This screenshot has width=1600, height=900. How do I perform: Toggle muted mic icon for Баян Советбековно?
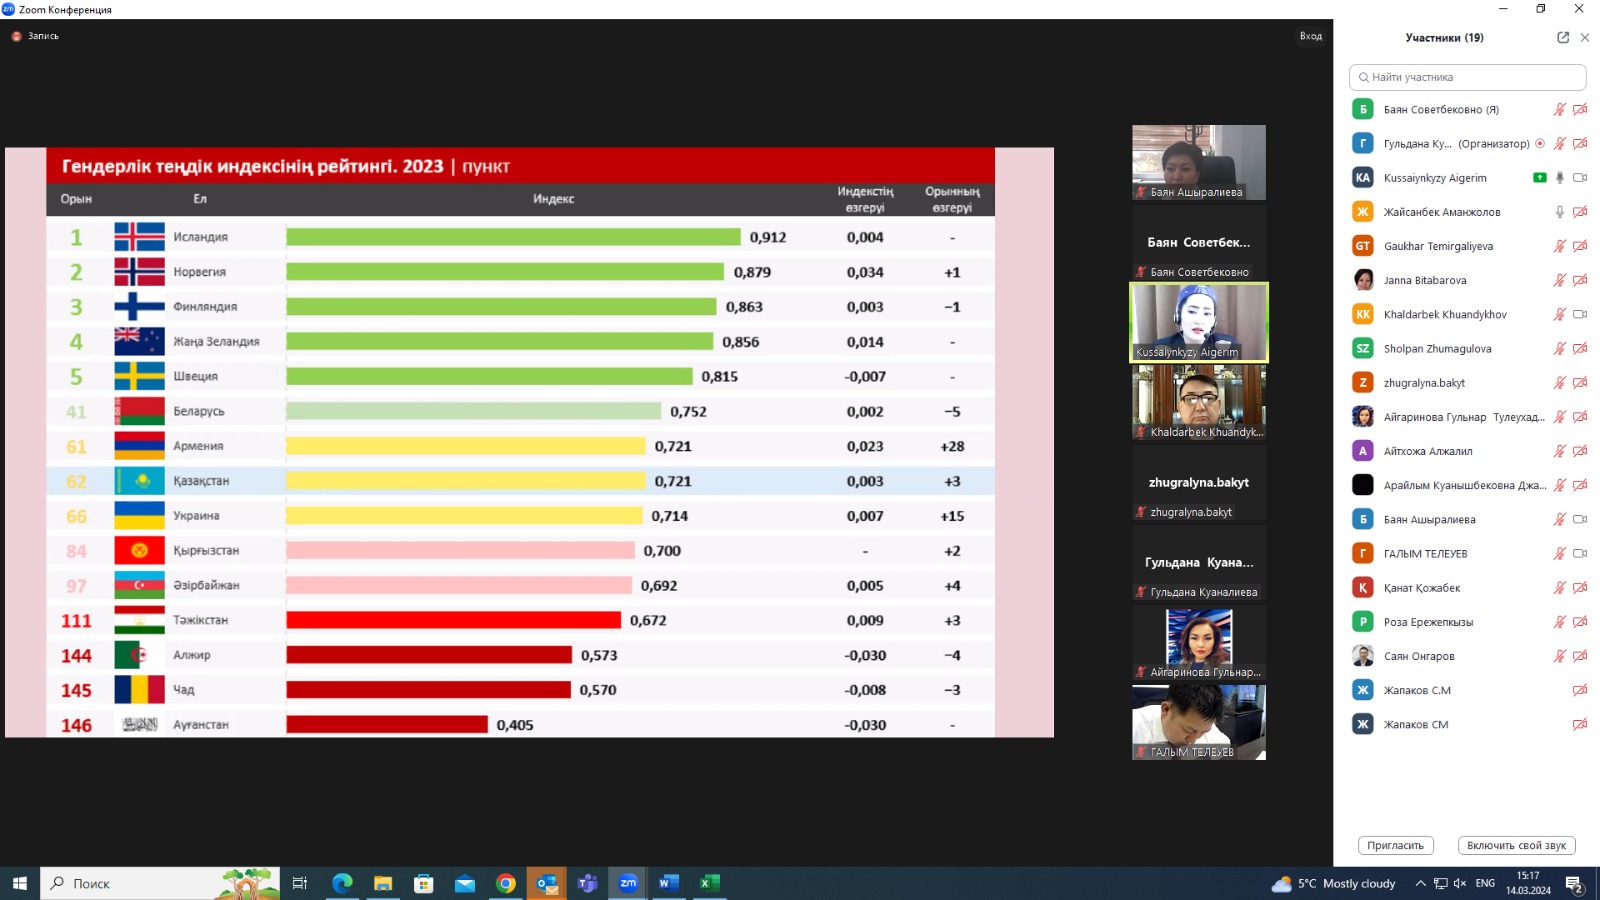click(1559, 110)
